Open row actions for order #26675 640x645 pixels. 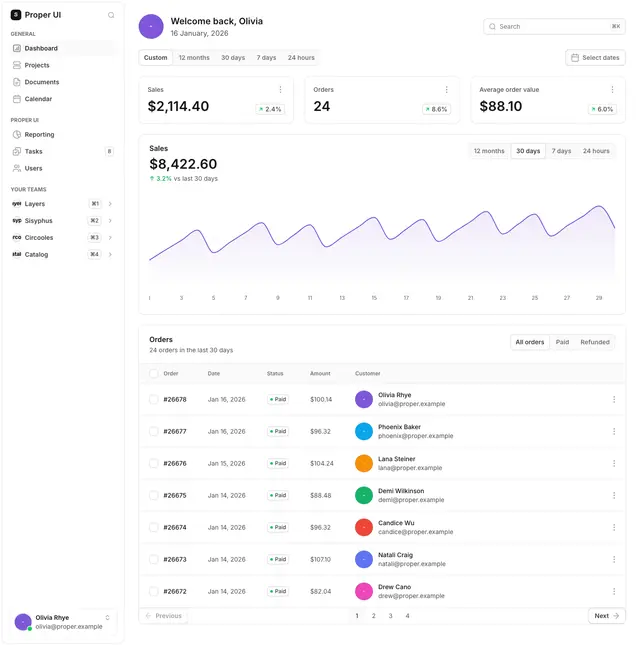click(x=614, y=495)
